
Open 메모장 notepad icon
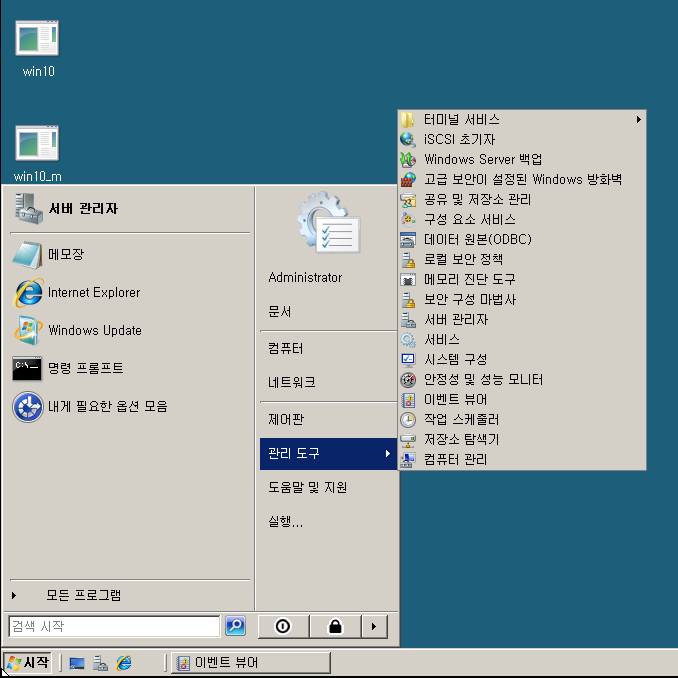click(x=28, y=255)
